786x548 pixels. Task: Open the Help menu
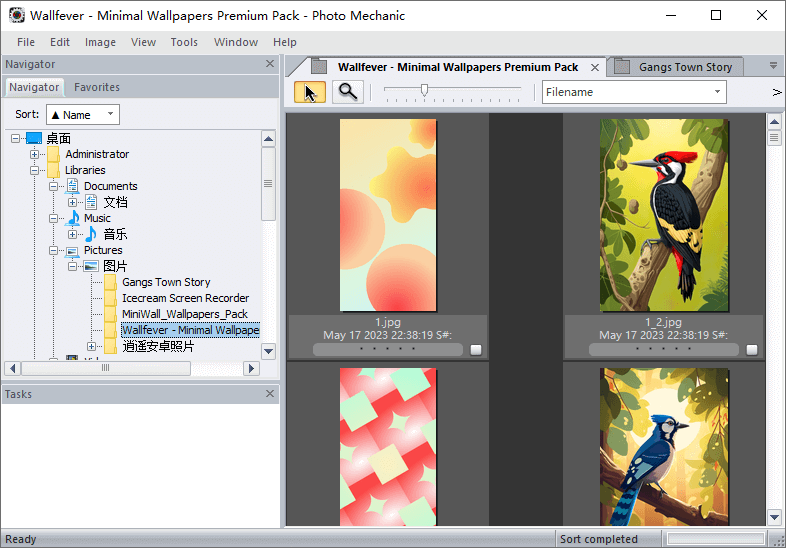[x=285, y=42]
